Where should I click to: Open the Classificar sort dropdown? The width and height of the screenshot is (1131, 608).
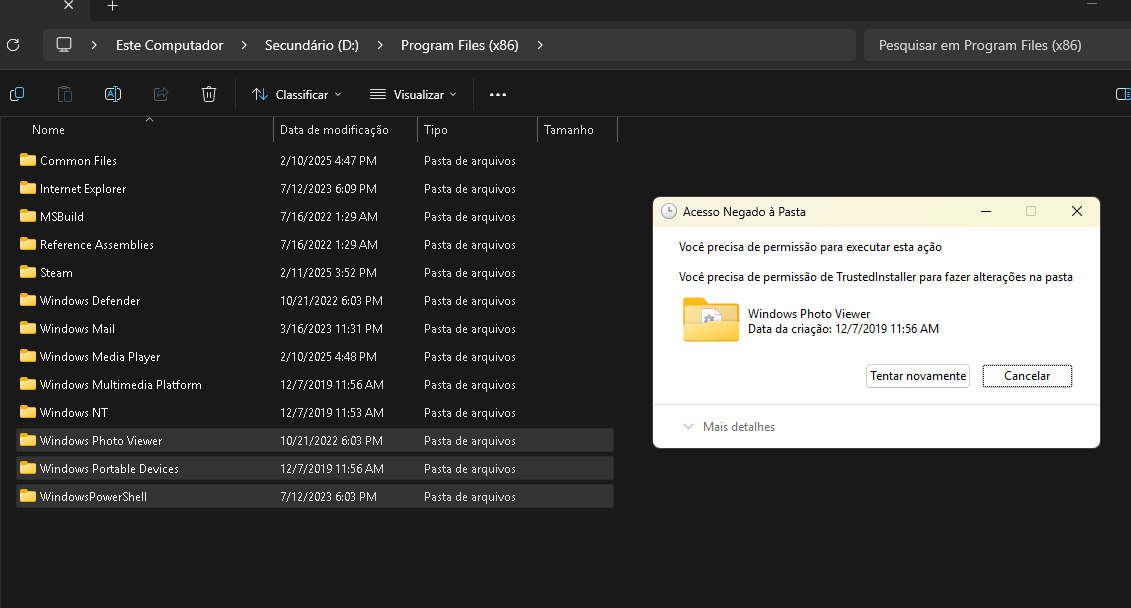pyautogui.click(x=296, y=94)
